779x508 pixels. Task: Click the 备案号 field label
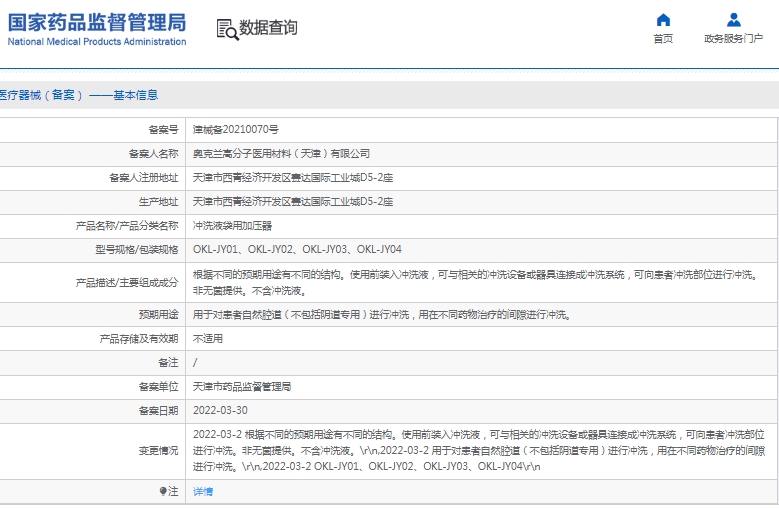[x=163, y=130]
